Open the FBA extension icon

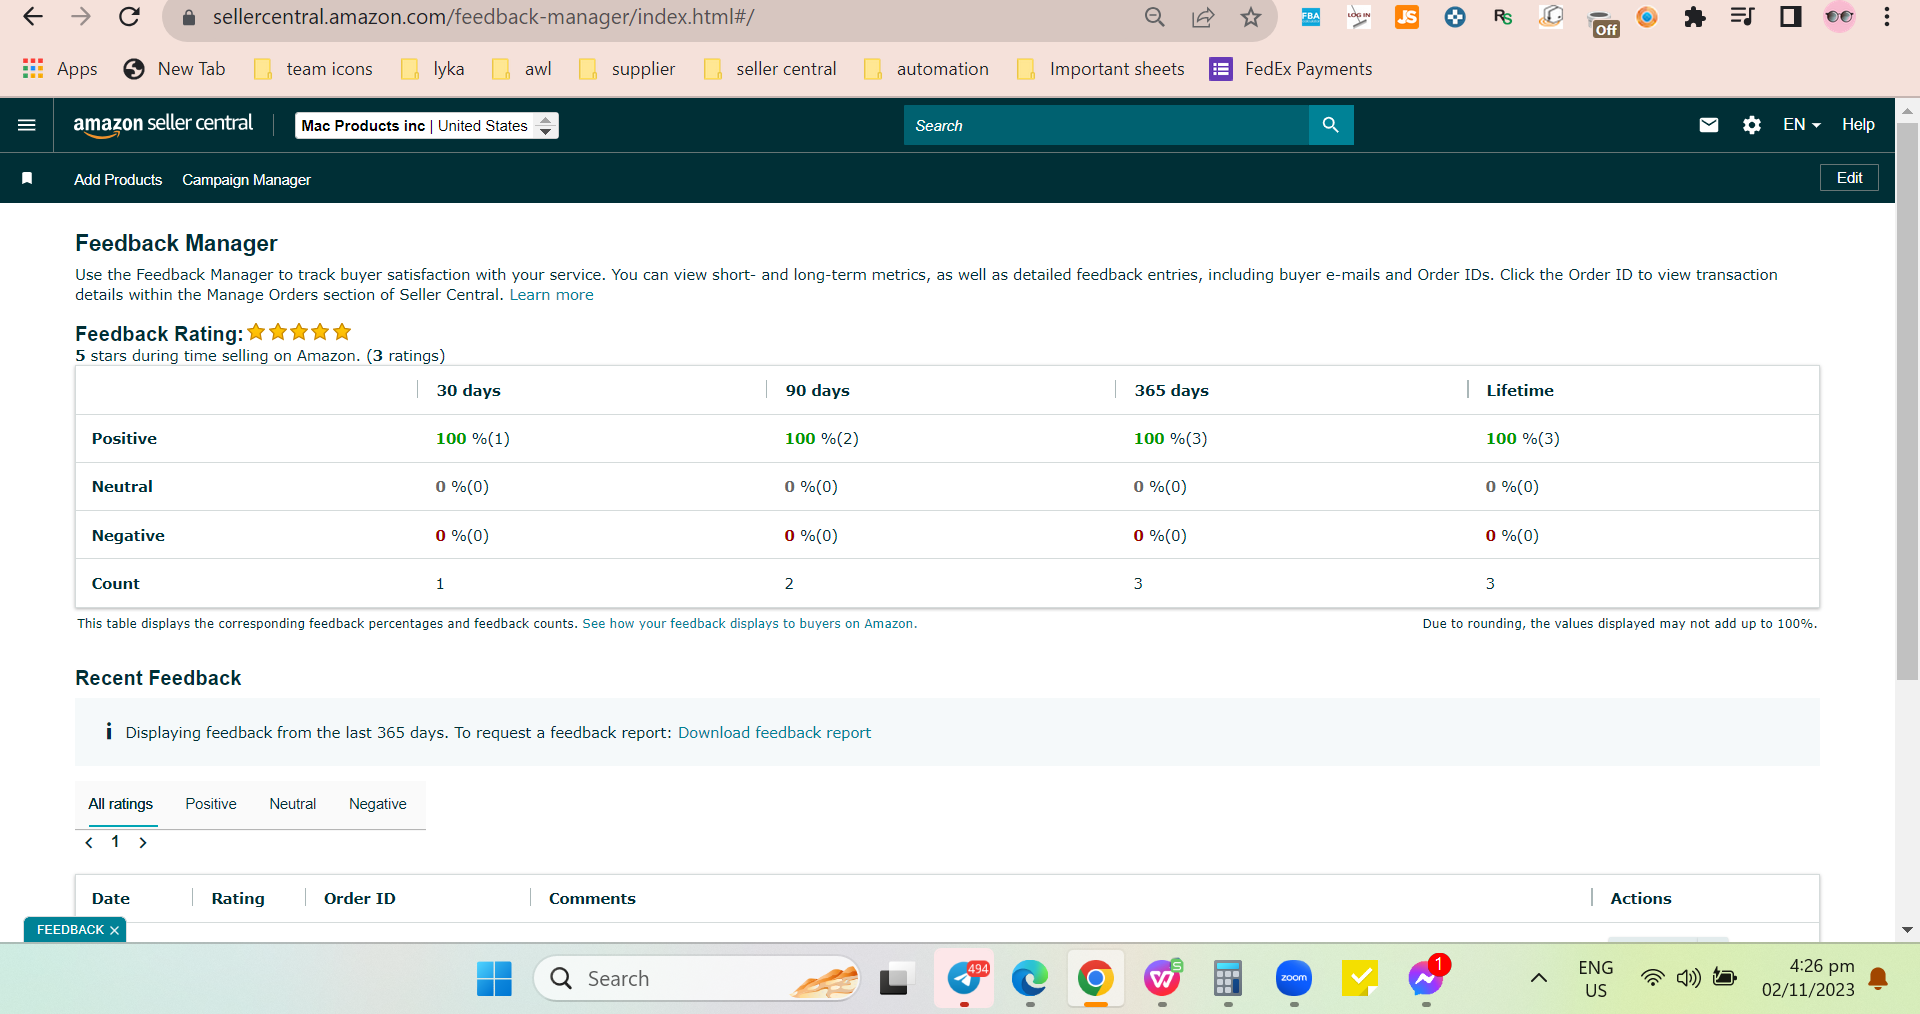coord(1310,17)
